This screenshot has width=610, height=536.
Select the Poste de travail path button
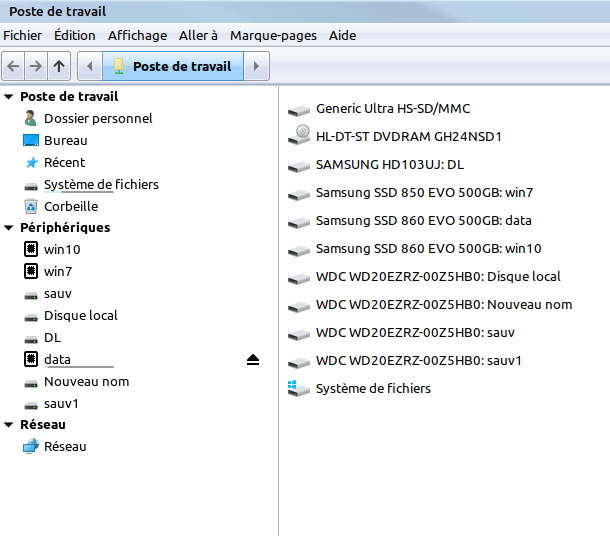(173, 66)
